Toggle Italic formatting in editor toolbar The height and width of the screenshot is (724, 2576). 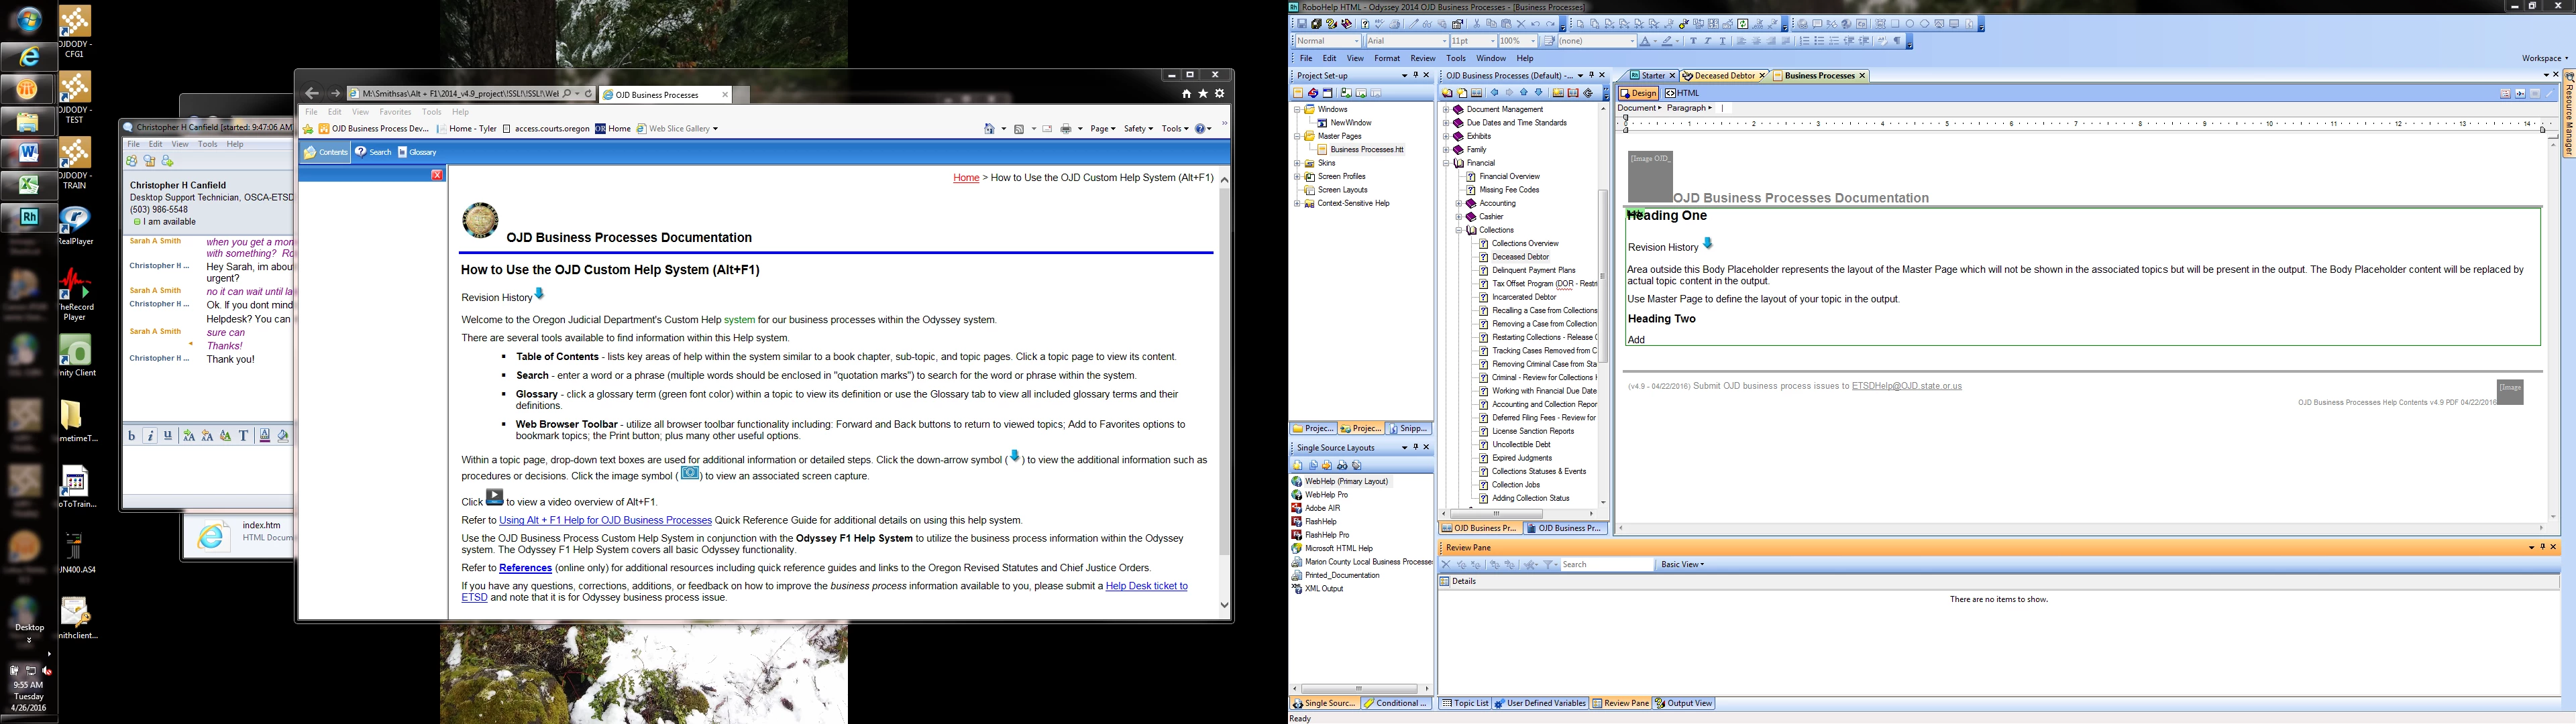pyautogui.click(x=1708, y=41)
